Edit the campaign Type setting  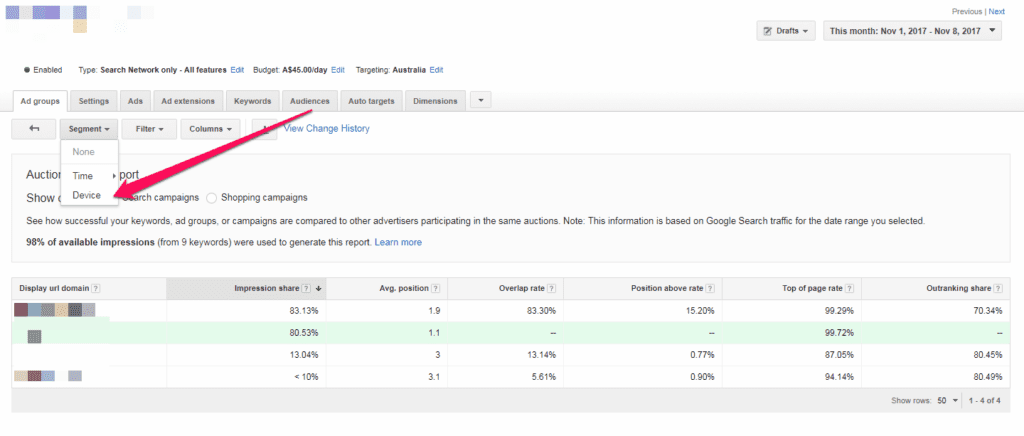click(x=237, y=70)
